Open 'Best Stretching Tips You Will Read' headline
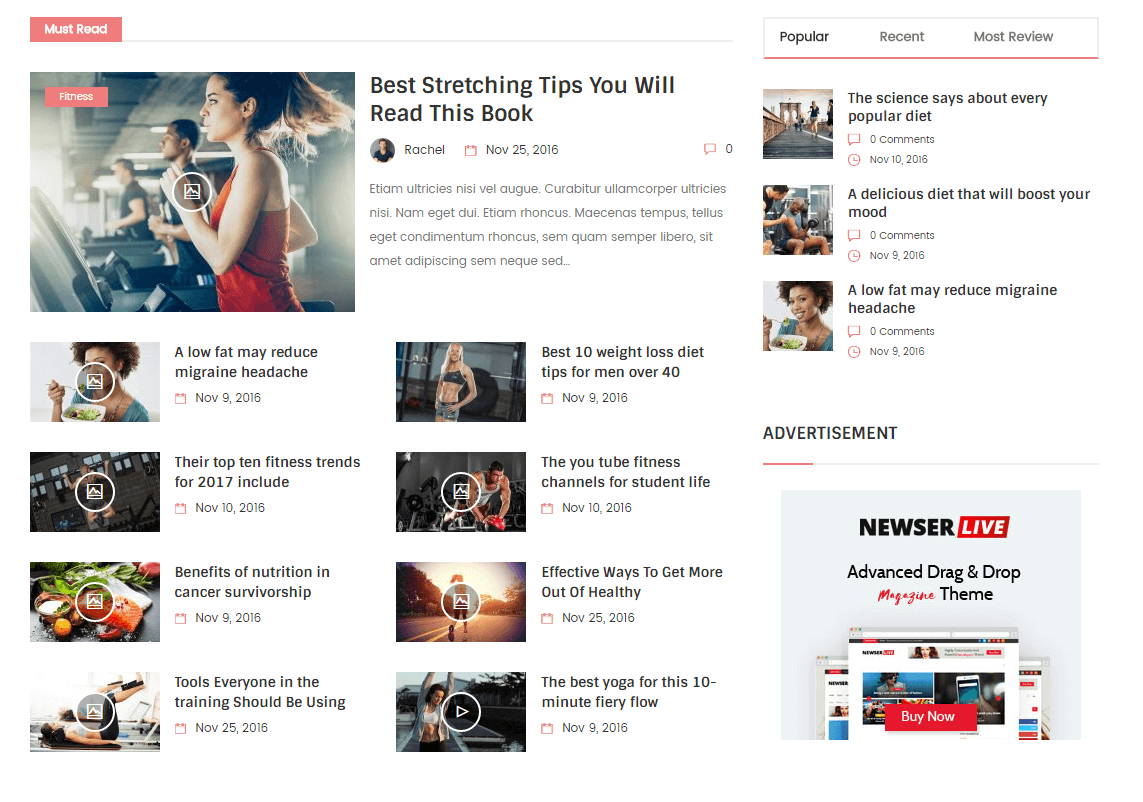Screen dimensions: 1143x802 click(522, 99)
